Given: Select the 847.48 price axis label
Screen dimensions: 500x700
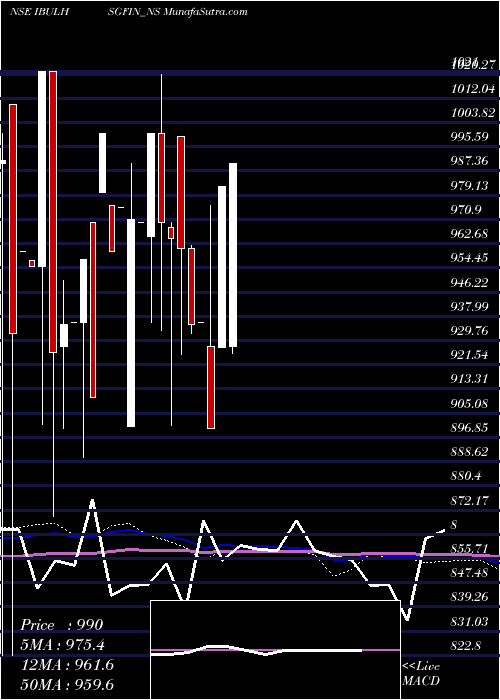Looking at the screenshot, I should tap(470, 573).
